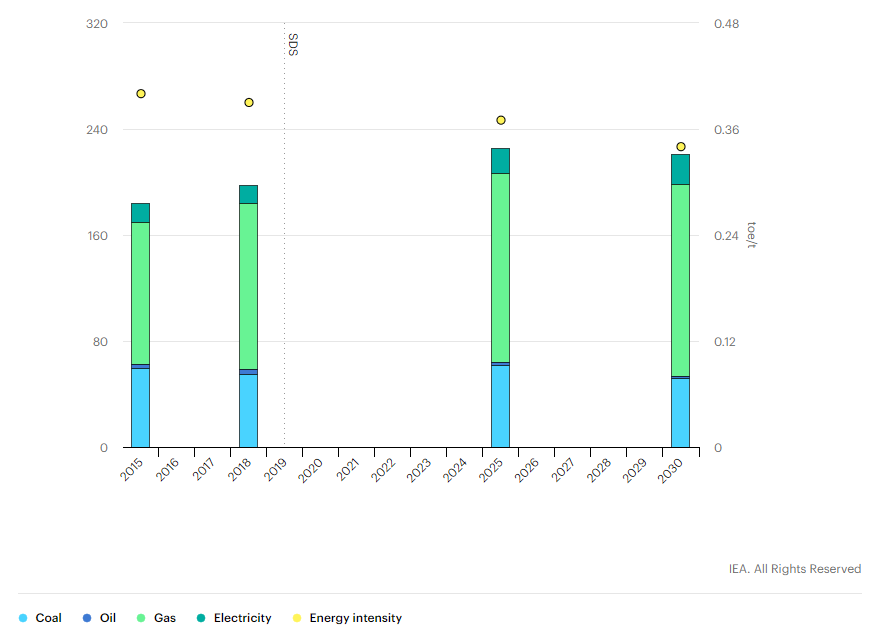Click the 2015 Gas bar segment
This screenshot has height=640, width=875.
(140, 292)
